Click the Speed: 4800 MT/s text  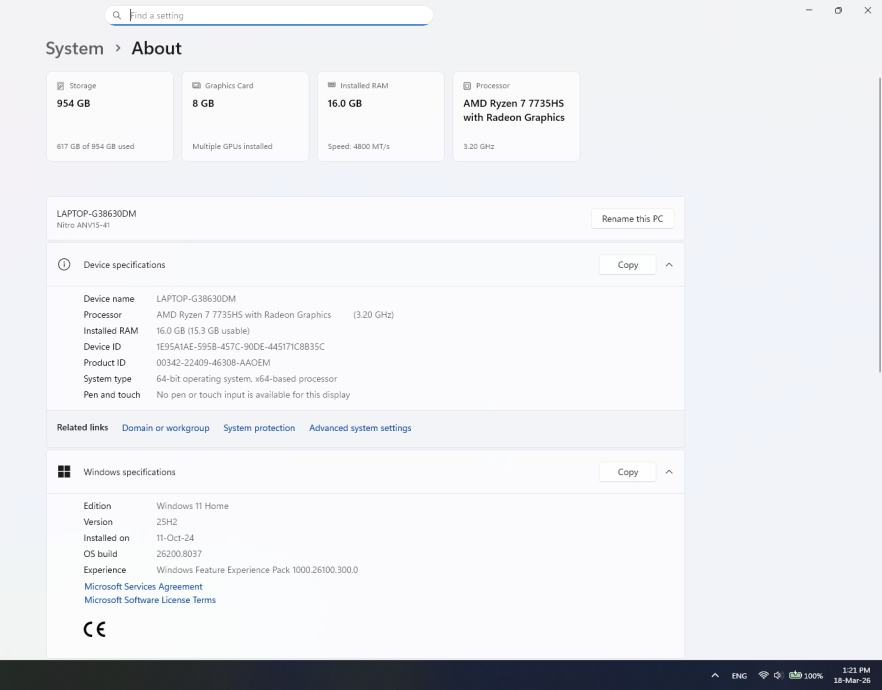point(358,146)
